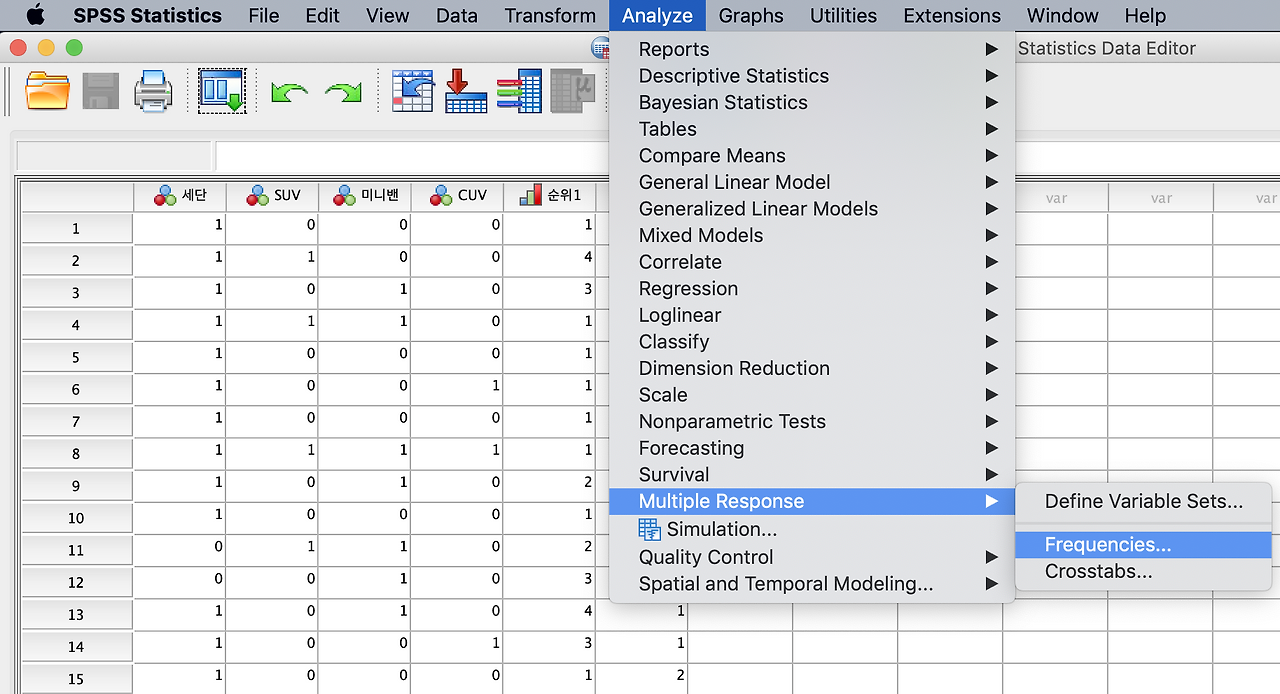Expand the Tables submenu
Viewport: 1280px width, 694px height.
click(x=812, y=129)
